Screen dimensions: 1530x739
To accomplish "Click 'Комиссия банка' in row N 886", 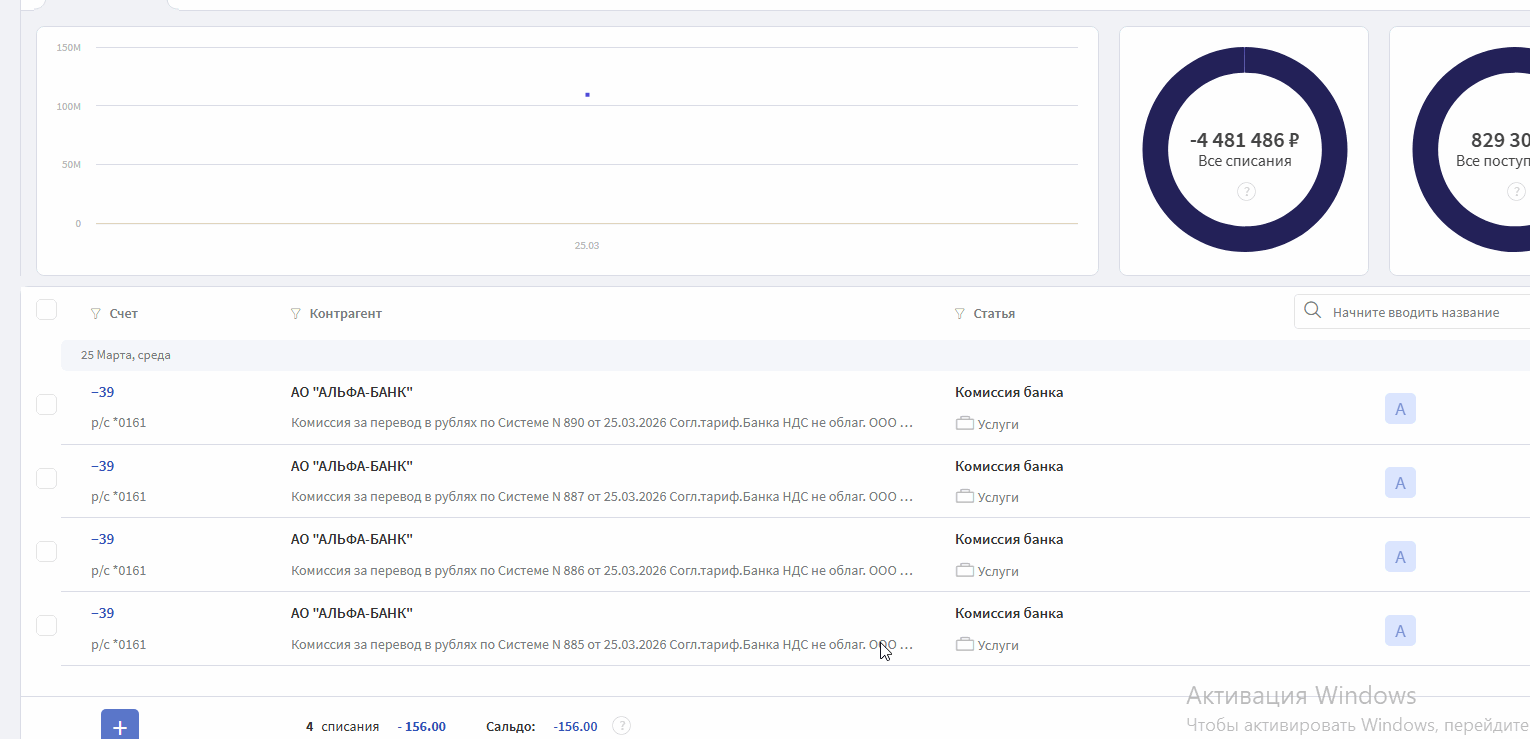I will (x=1009, y=539).
